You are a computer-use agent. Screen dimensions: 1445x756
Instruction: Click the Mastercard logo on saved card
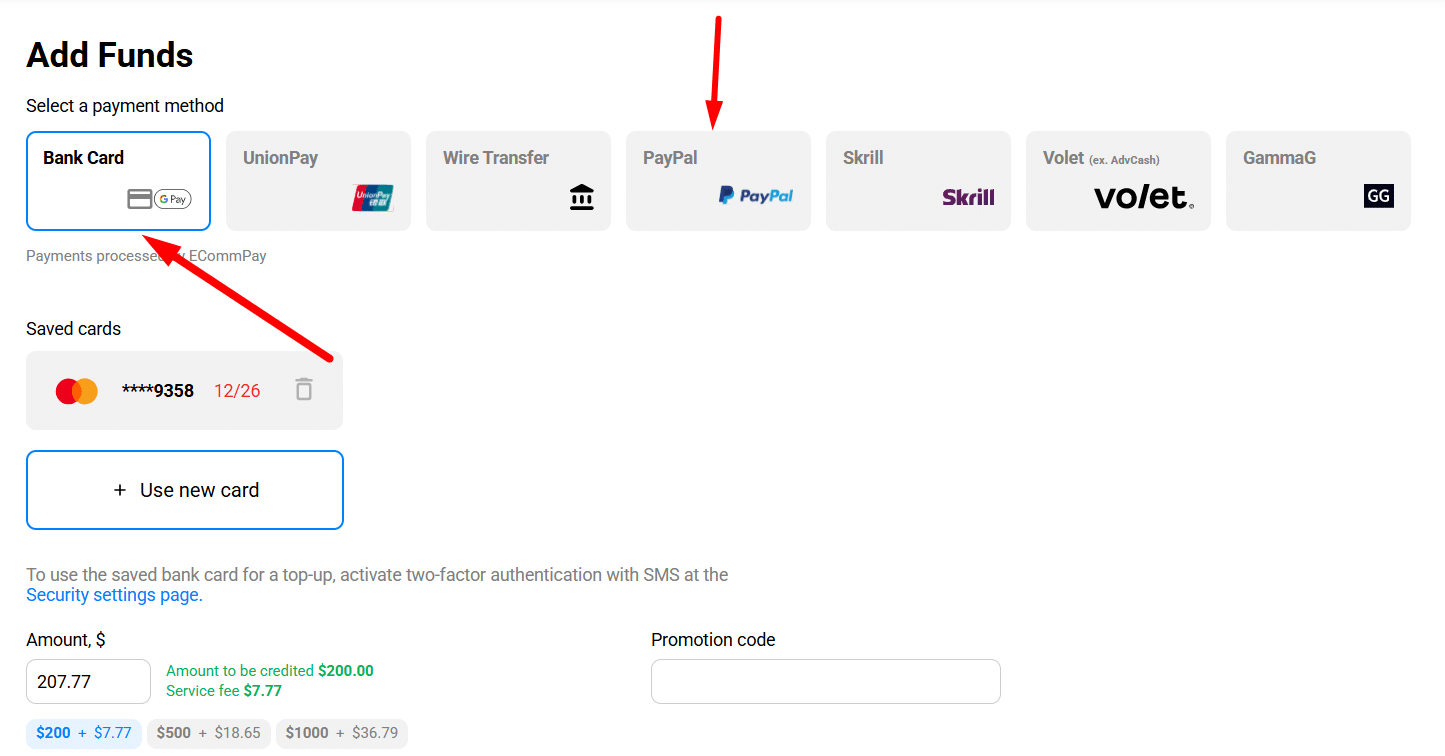(77, 391)
